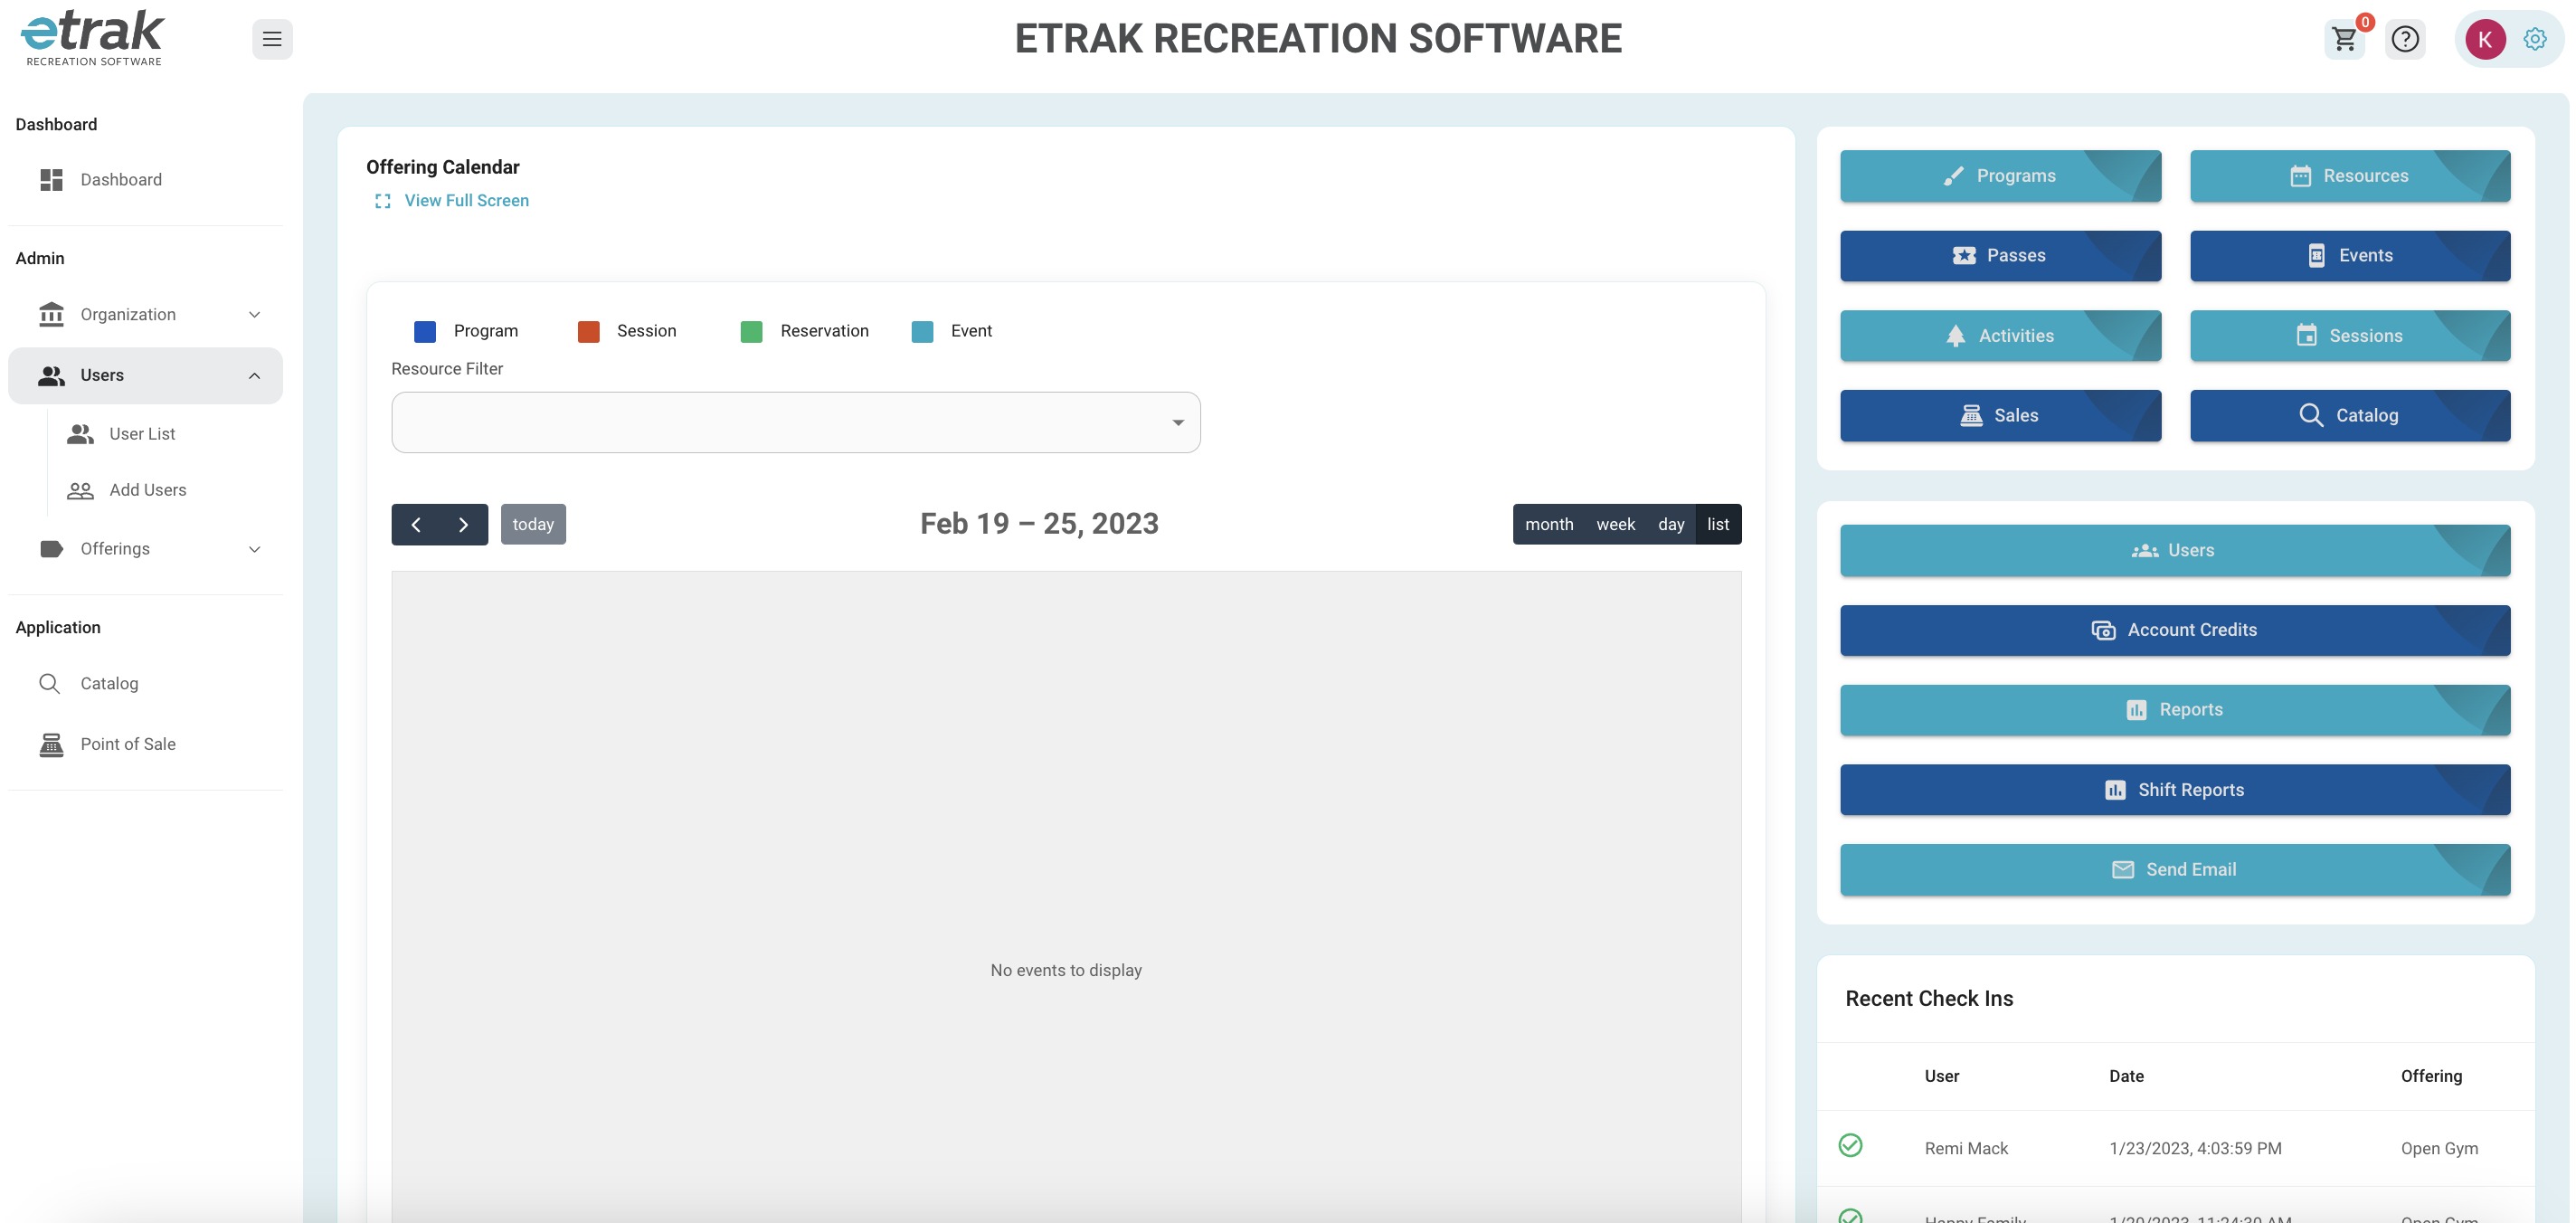Open the Activities tile
Screen dimensions: 2576x1223
coord(2000,336)
